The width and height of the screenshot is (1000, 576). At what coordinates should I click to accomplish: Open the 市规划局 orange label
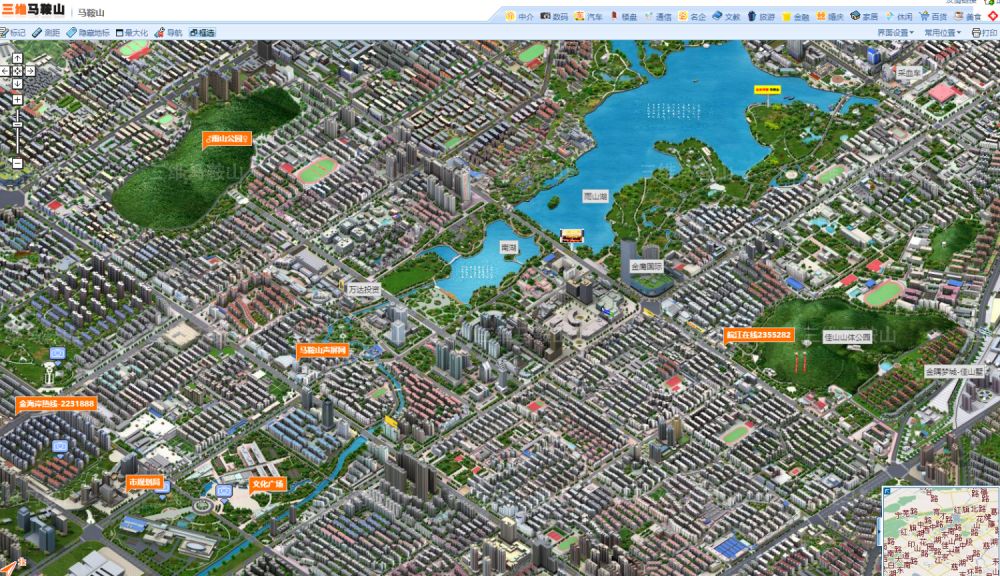[x=145, y=482]
